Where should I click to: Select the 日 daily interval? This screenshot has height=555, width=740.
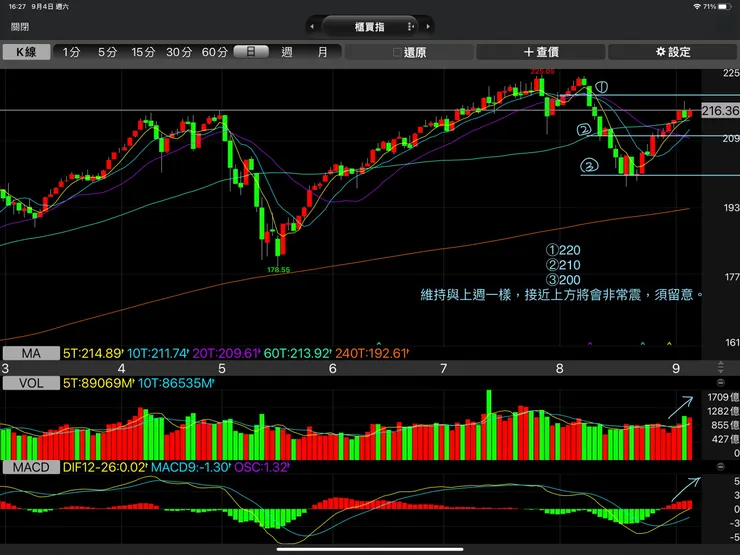(x=251, y=52)
